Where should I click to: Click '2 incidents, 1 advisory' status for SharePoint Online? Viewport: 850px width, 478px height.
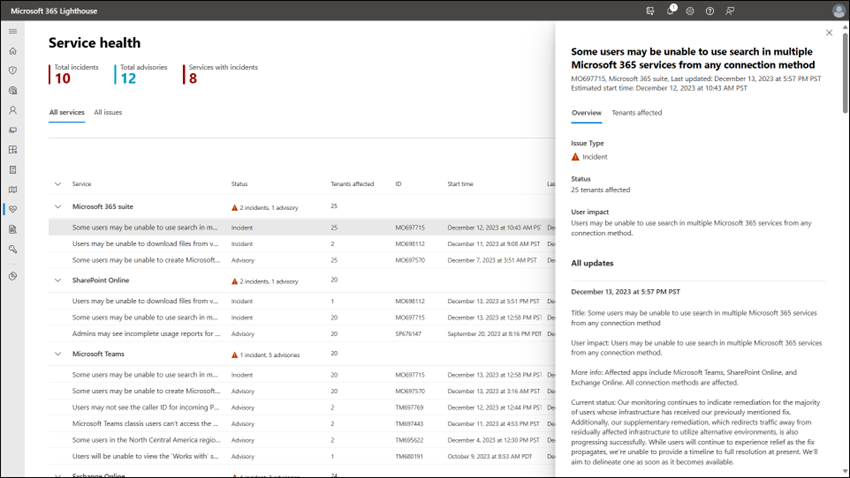pyautogui.click(x=265, y=281)
